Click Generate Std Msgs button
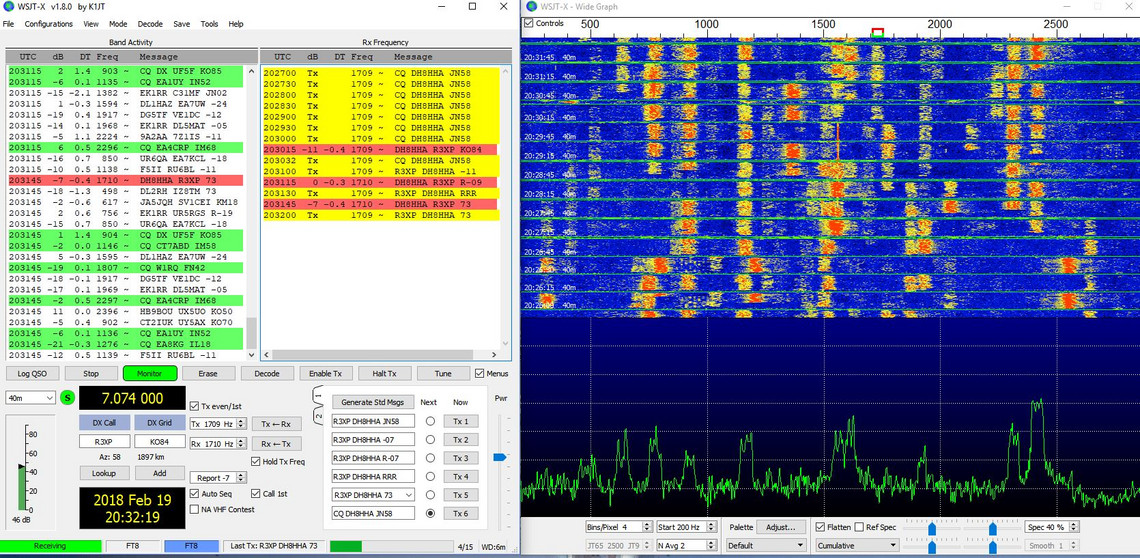The height and width of the screenshot is (558, 1140). (x=373, y=402)
